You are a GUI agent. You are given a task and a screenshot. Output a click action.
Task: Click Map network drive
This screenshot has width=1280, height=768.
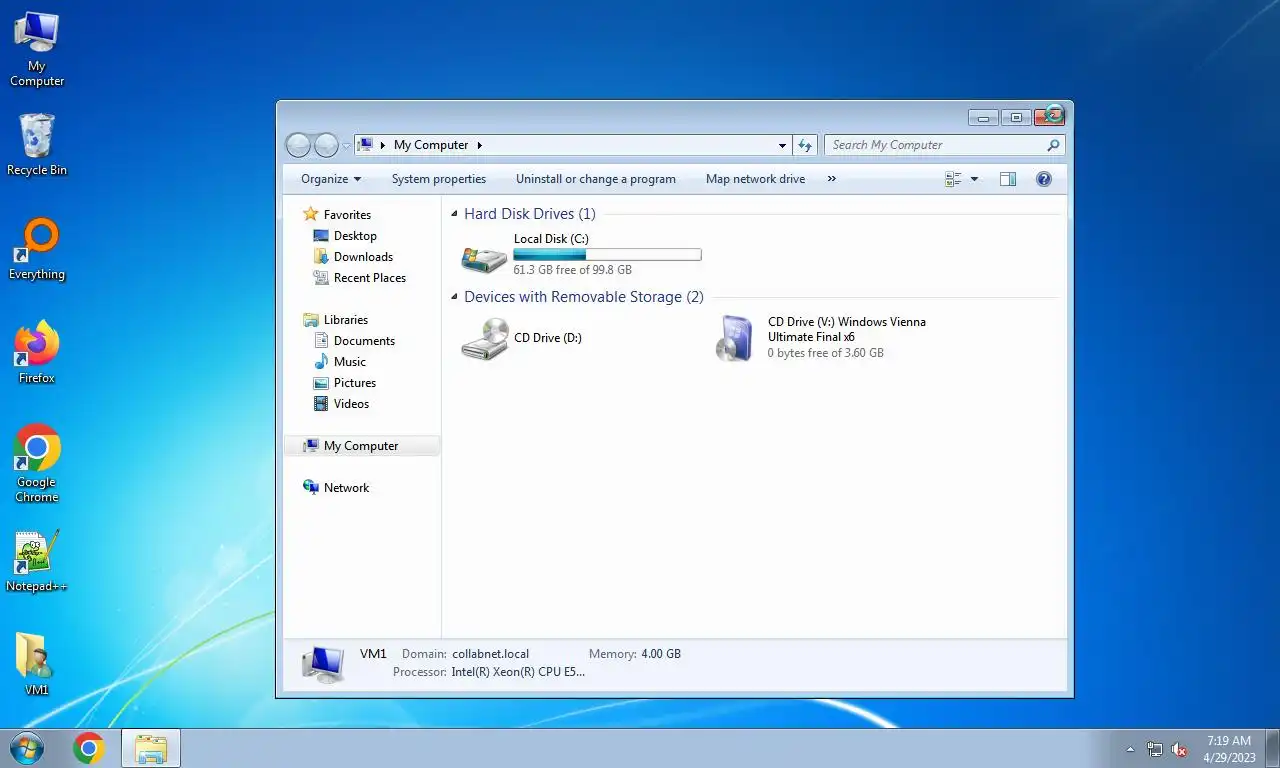click(x=755, y=179)
